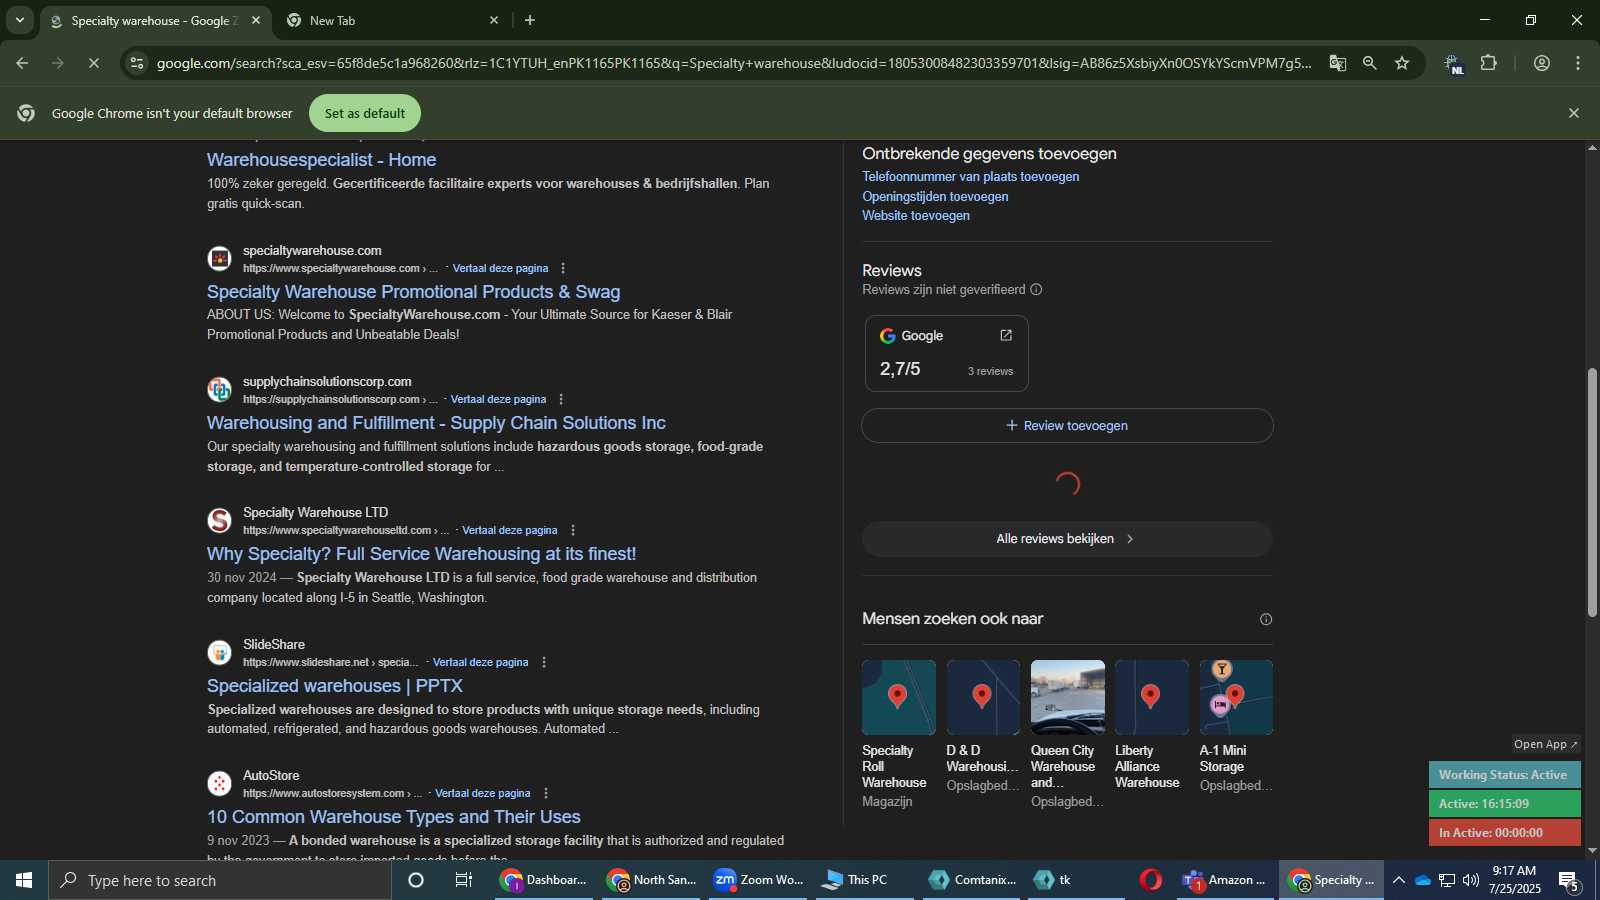Open A-1 Mini Storage map thumbnail
The image size is (1600, 900).
pyautogui.click(x=1236, y=697)
